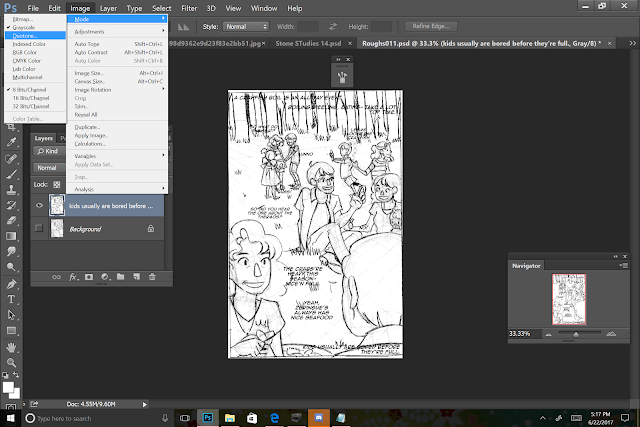
Task: Open the Normal blend mode dropdown
Action: pyautogui.click(x=49, y=168)
